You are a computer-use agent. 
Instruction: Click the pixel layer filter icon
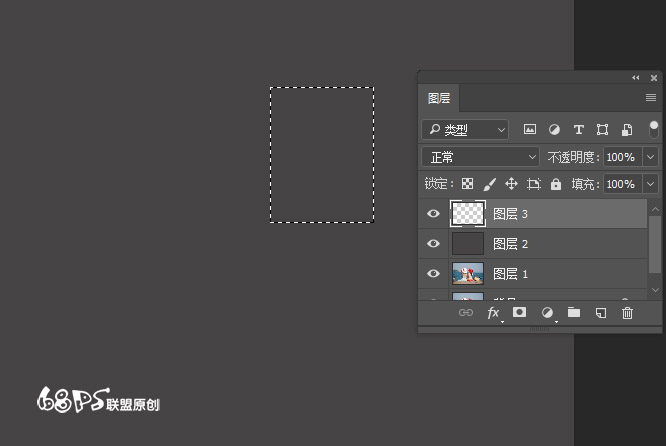pos(530,129)
